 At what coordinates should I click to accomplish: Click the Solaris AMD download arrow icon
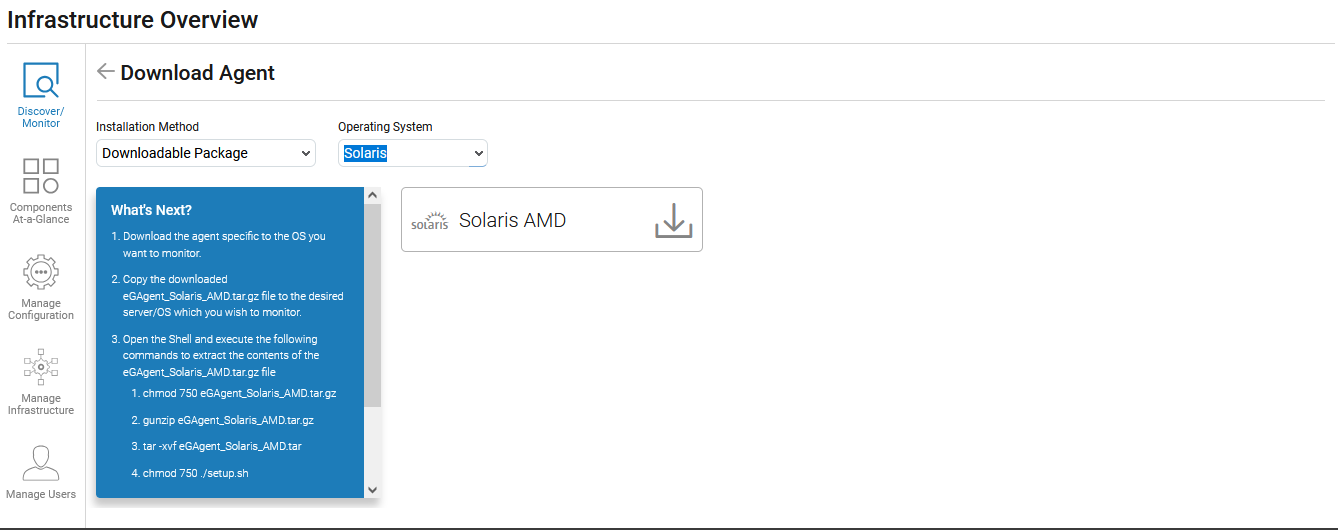673,220
